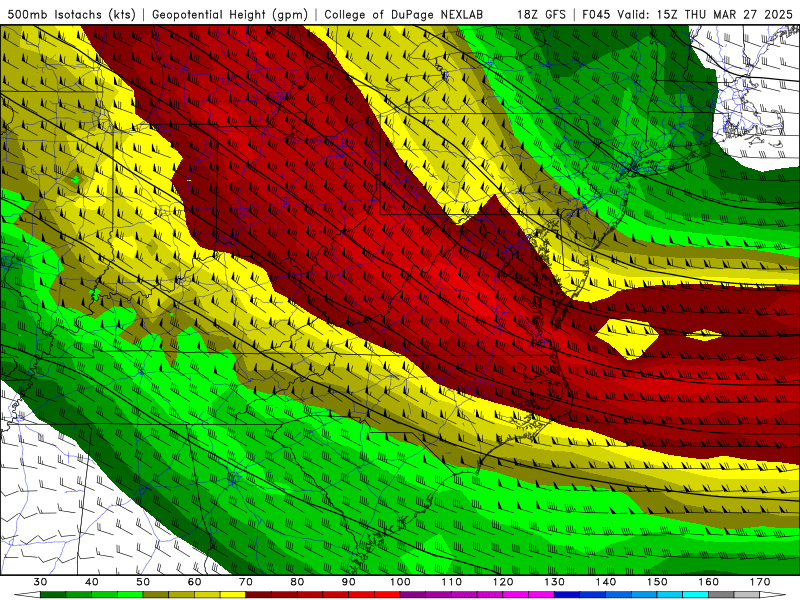Click the '80' label on the color scale
Viewport: 800px width, 600px height.
(x=297, y=582)
